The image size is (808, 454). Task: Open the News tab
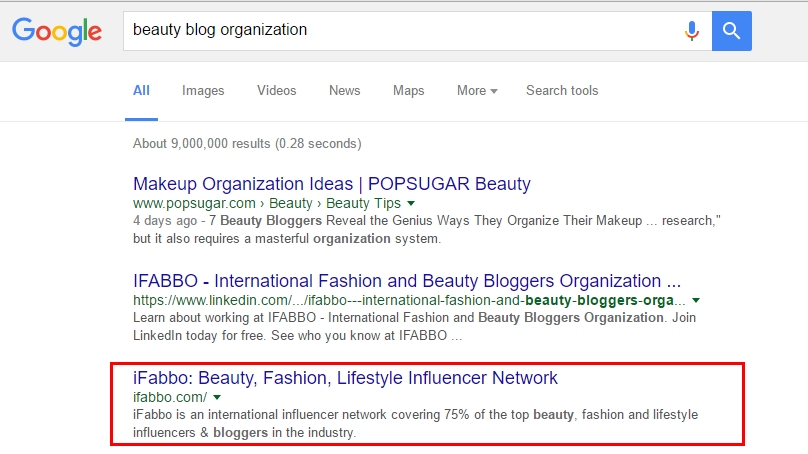(345, 91)
